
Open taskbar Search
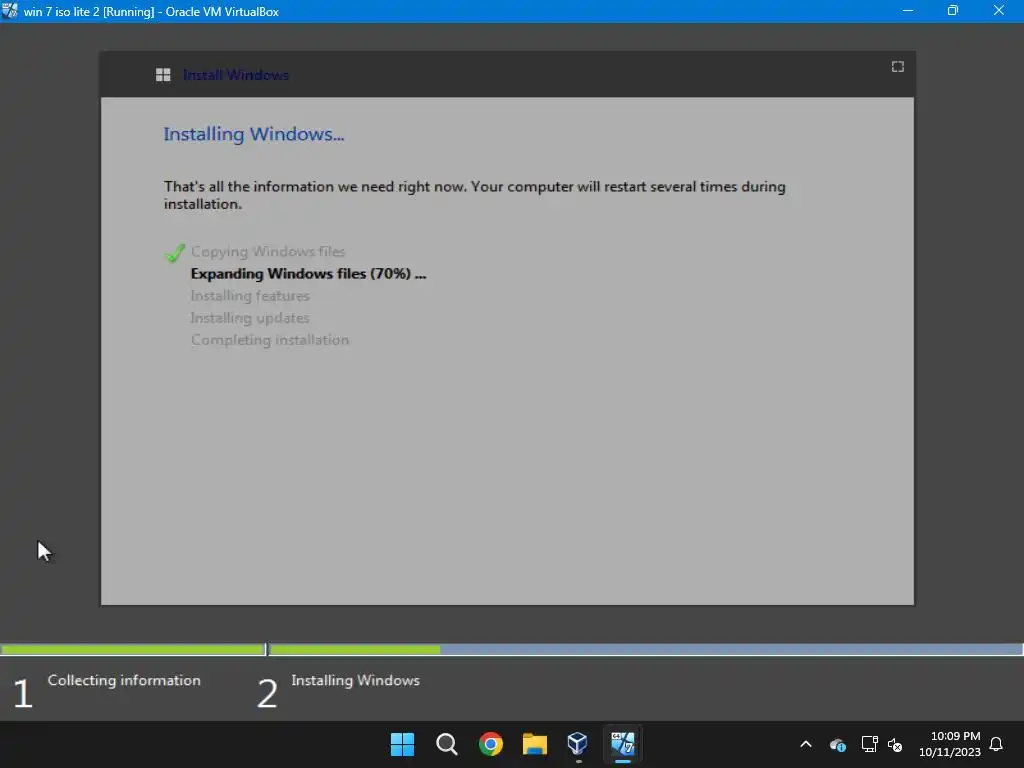click(x=447, y=744)
